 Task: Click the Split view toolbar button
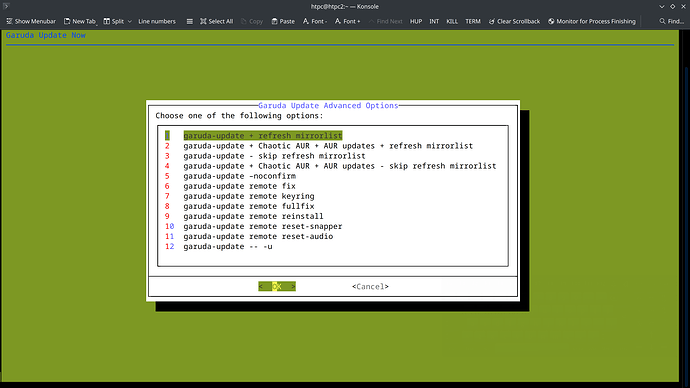114,21
